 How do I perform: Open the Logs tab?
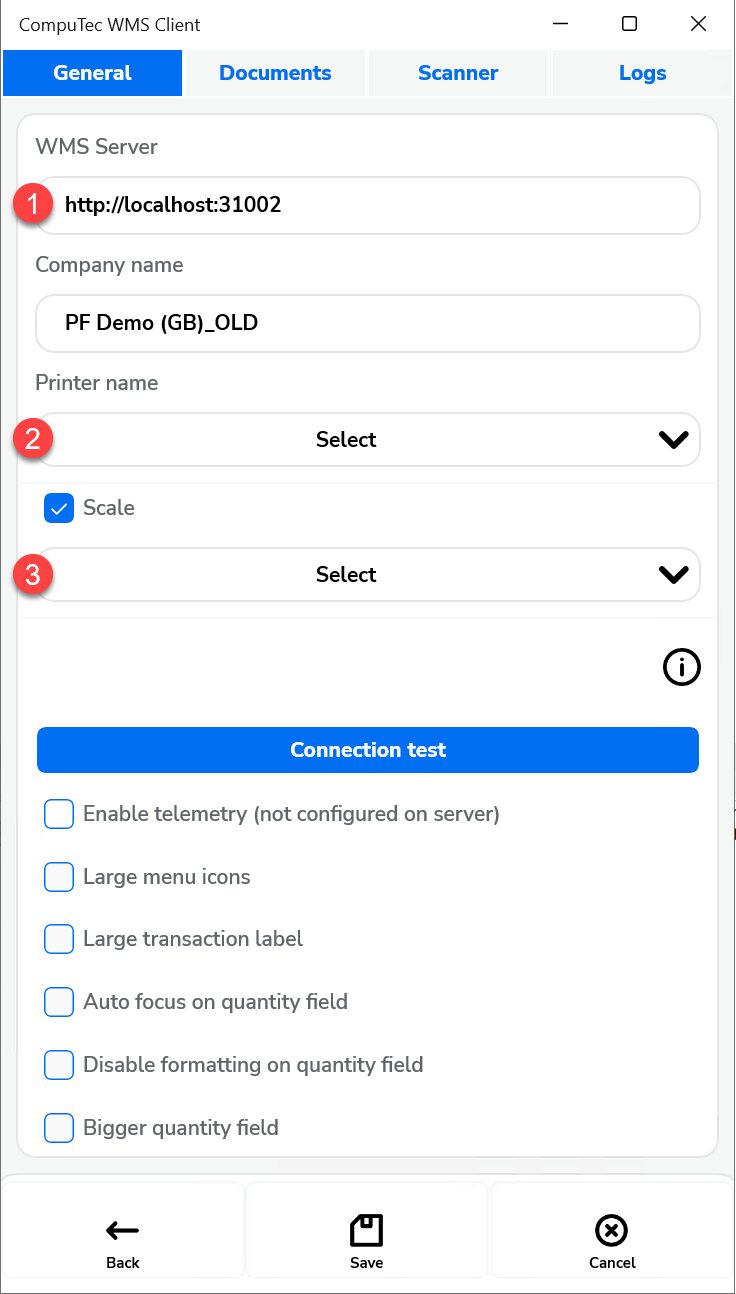[642, 72]
